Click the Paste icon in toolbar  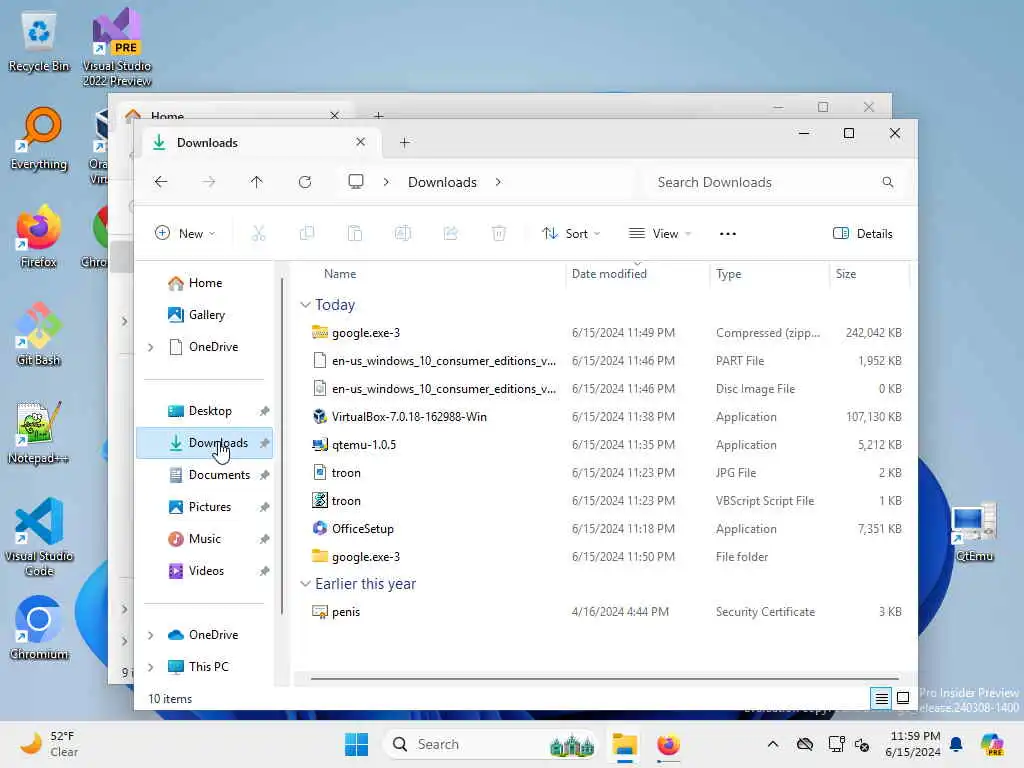tap(355, 233)
